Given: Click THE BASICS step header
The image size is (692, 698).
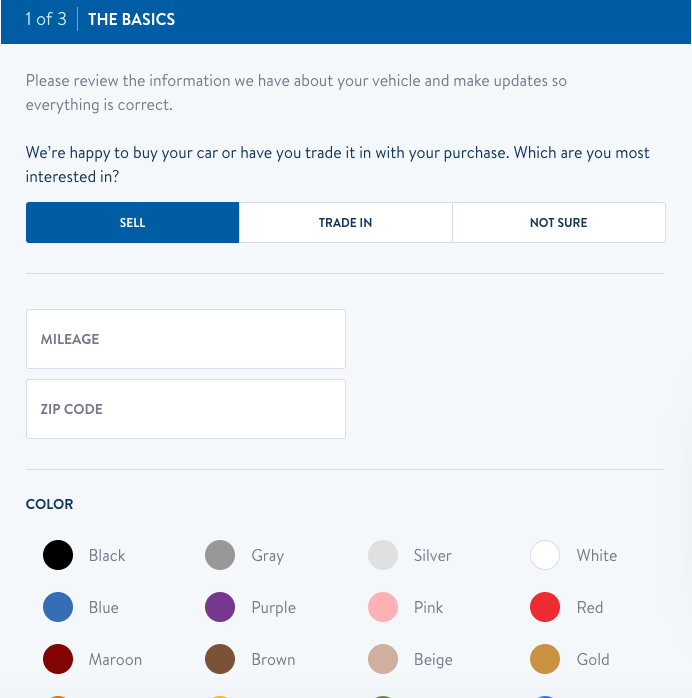Looking at the screenshot, I should pos(131,20).
